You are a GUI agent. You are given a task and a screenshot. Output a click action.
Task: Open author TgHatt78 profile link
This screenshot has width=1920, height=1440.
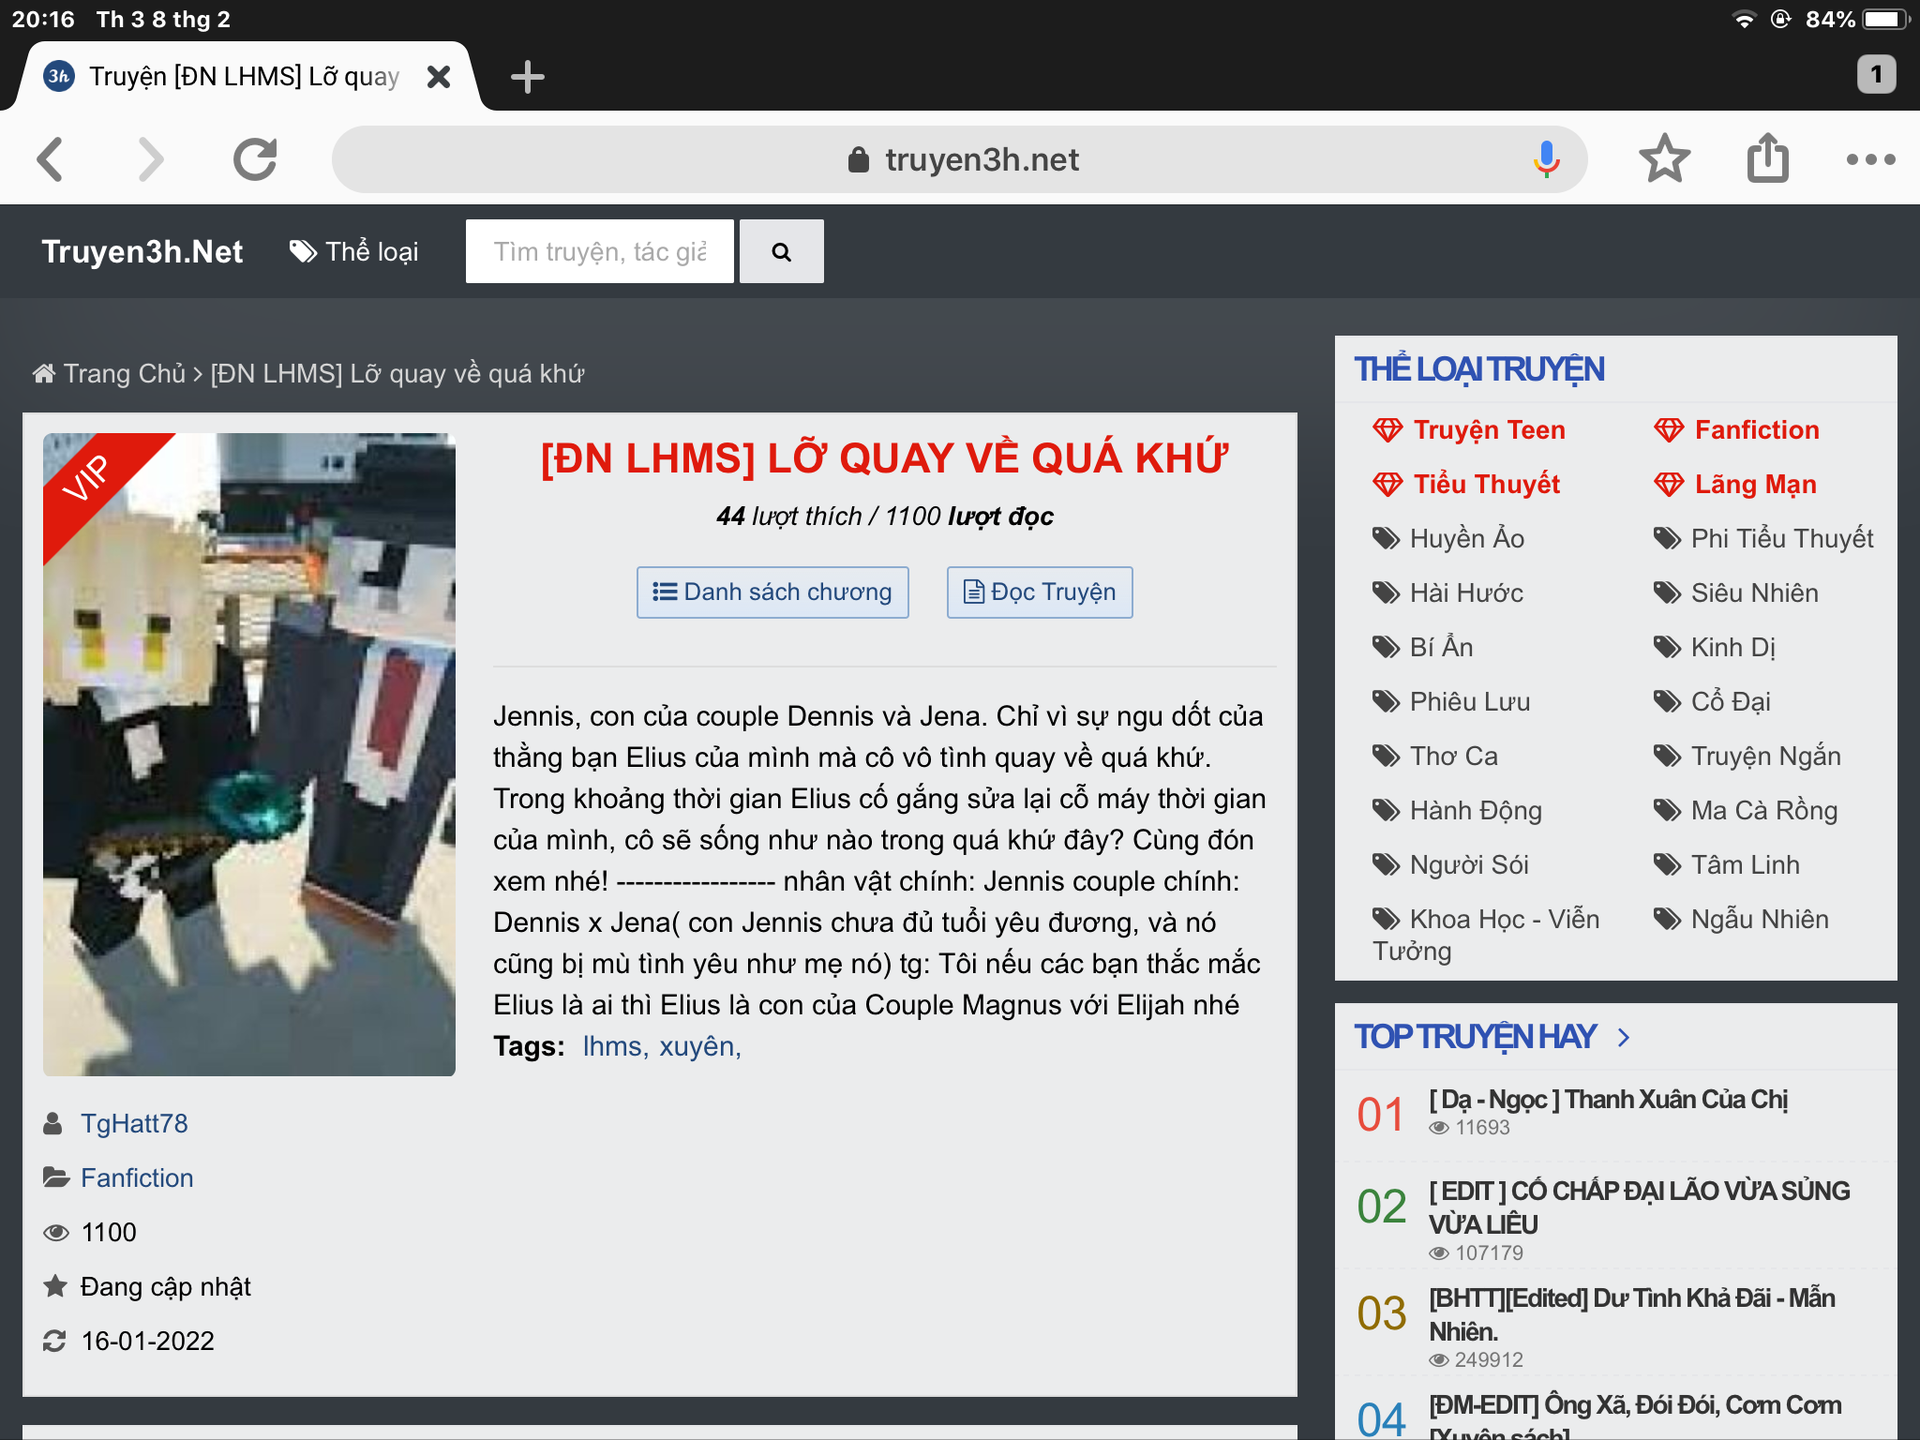click(x=134, y=1123)
